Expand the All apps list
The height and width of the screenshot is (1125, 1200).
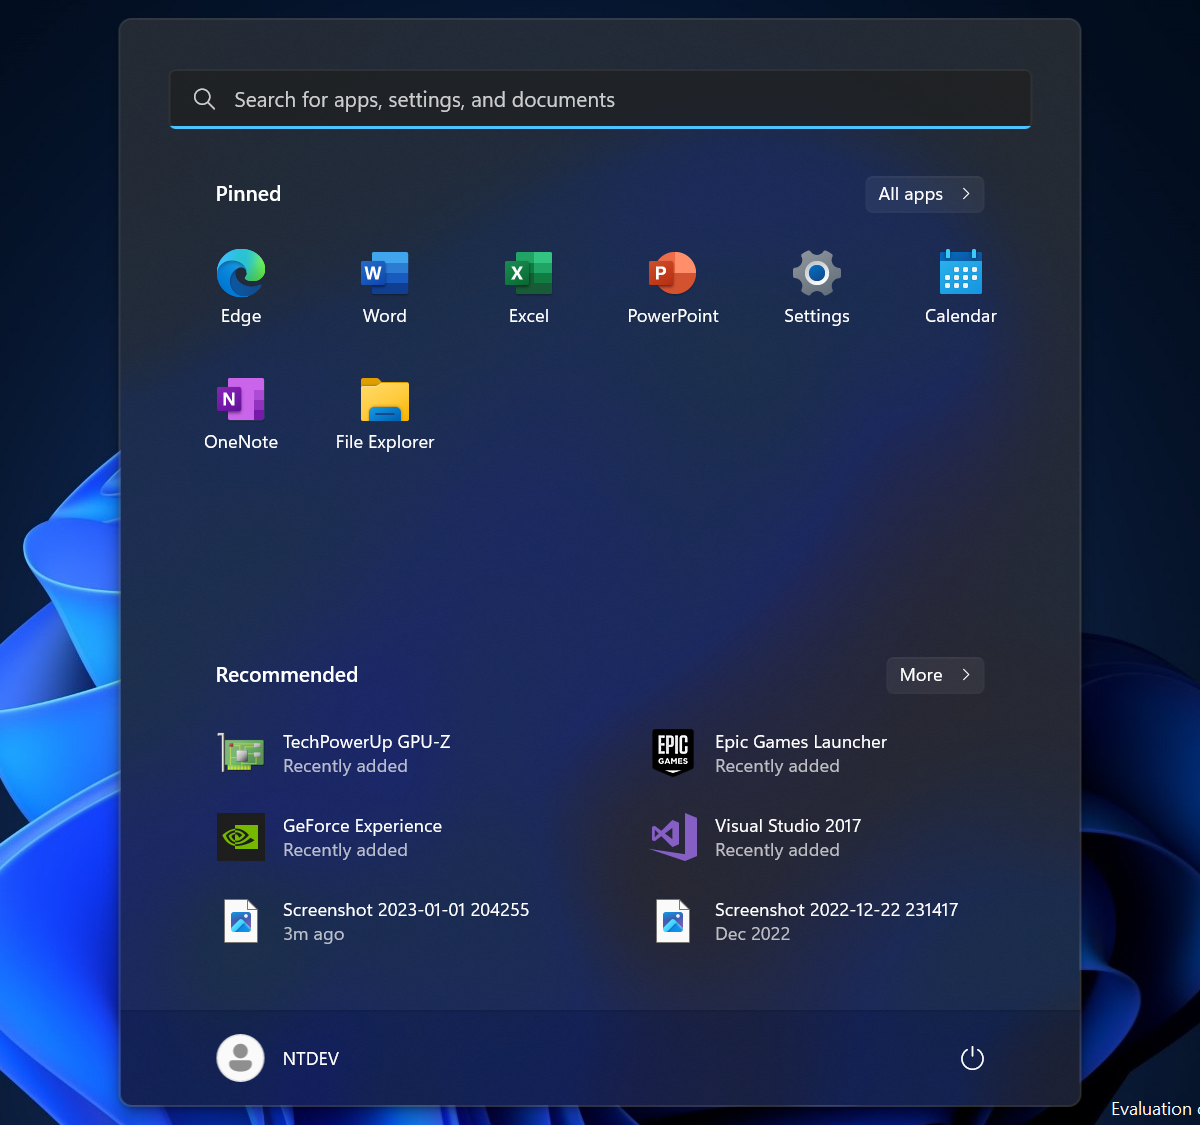pyautogui.click(x=923, y=194)
